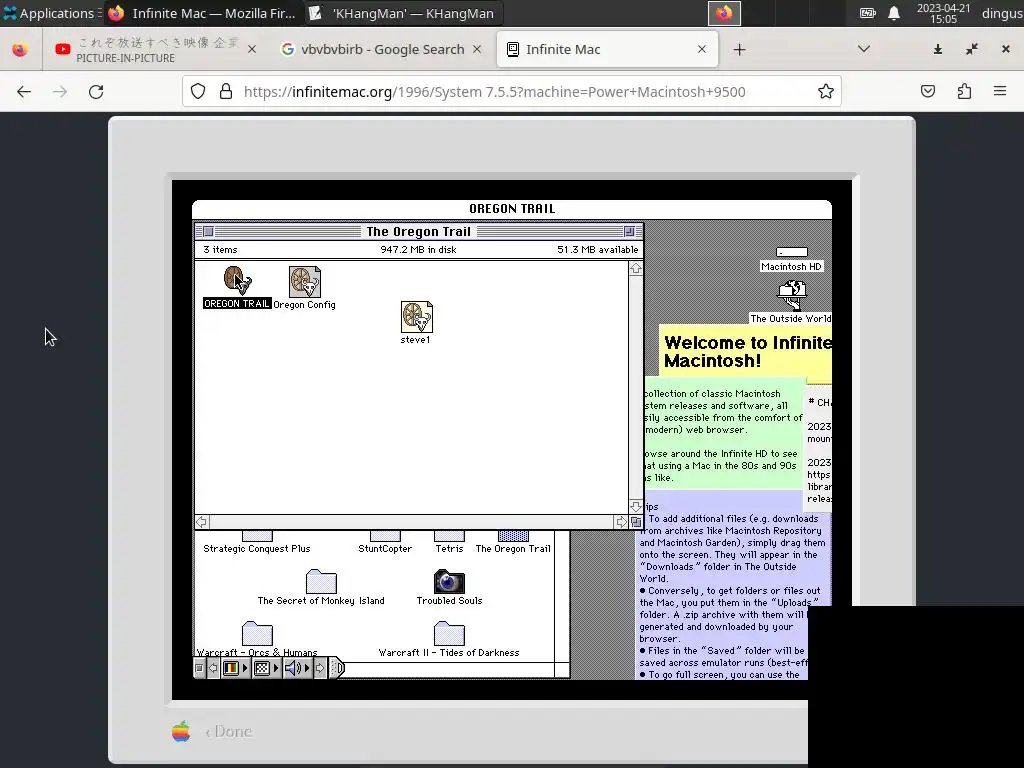Click the Control Strip close box
Image resolution: width=1024 pixels, height=768 pixels.
pos(200,668)
